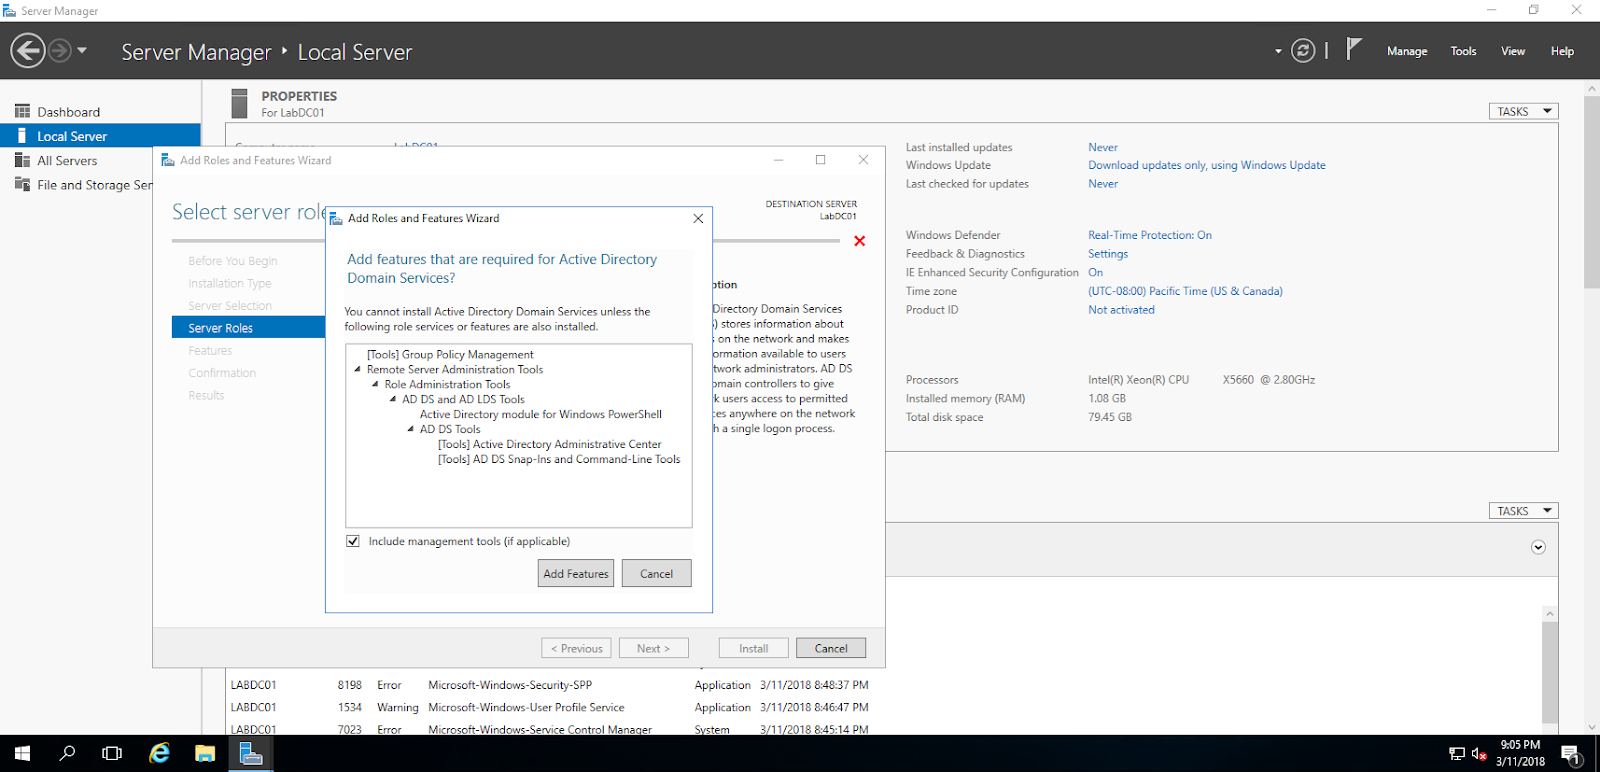
Task: Click the back navigation arrow in Server Manager
Action: [x=28, y=50]
